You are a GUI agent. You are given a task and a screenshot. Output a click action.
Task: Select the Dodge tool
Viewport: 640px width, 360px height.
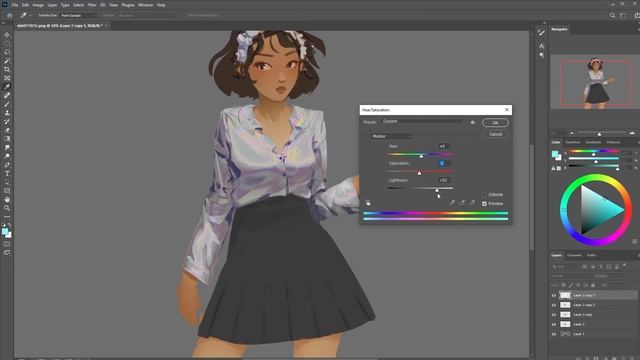pyautogui.click(x=7, y=156)
